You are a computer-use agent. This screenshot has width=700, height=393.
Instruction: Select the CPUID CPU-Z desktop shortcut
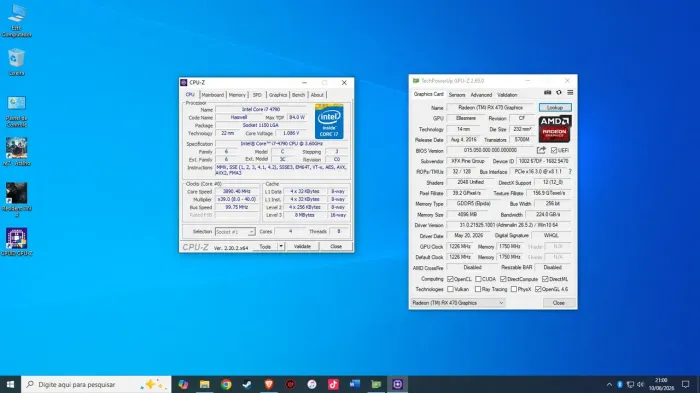point(17,242)
